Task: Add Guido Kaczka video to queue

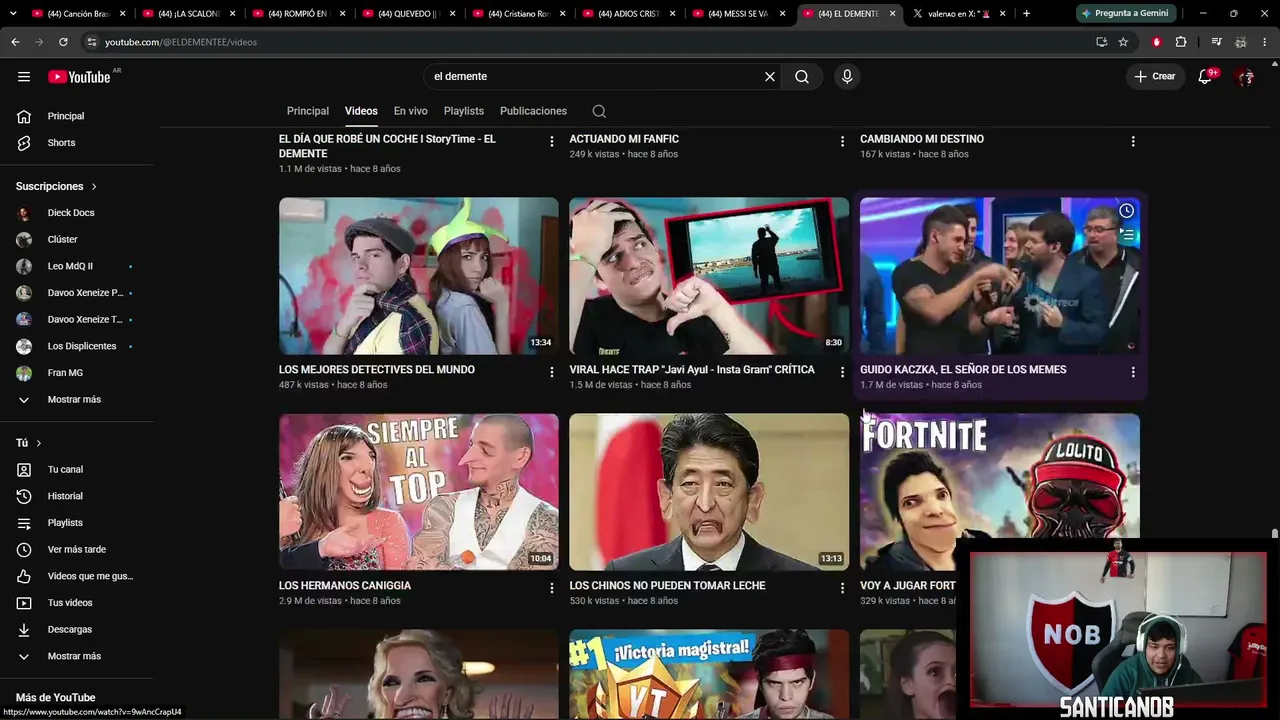Action: click(x=1126, y=236)
